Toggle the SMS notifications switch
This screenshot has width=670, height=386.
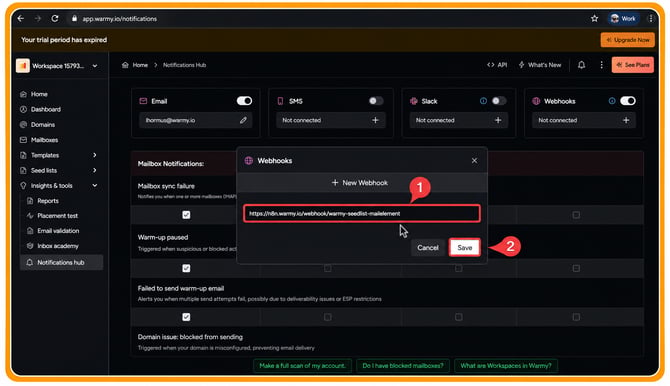click(376, 101)
